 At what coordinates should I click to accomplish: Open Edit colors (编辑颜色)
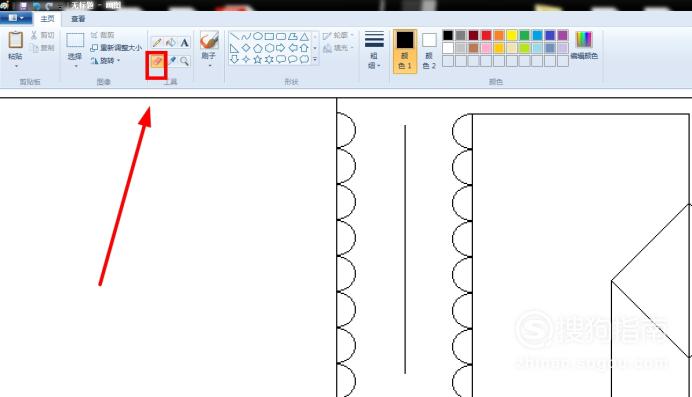584,45
